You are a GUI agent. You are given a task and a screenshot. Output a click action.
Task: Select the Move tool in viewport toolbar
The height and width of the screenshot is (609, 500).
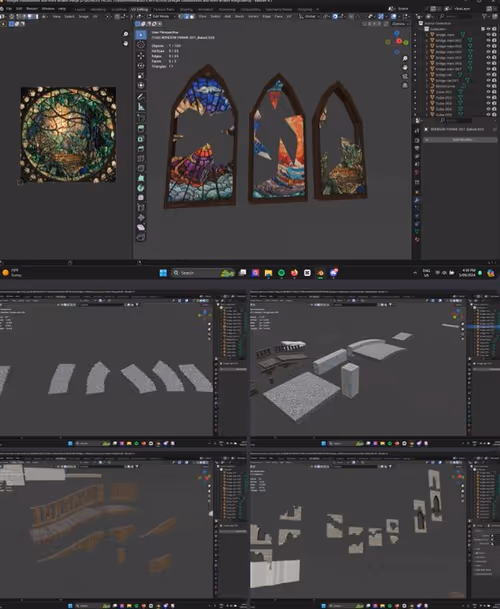141,56
